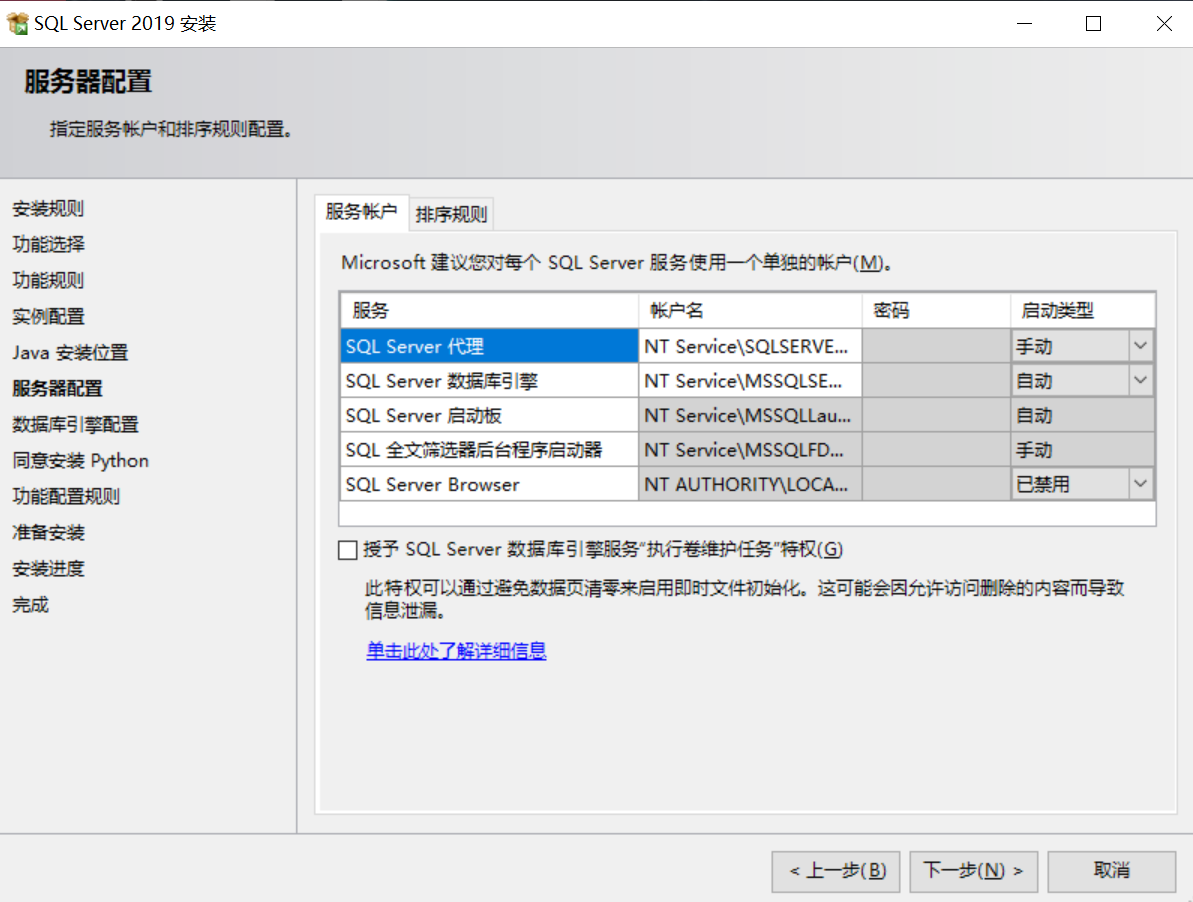Click the 服务 column header
This screenshot has width=1193, height=902.
pyautogui.click(x=489, y=310)
